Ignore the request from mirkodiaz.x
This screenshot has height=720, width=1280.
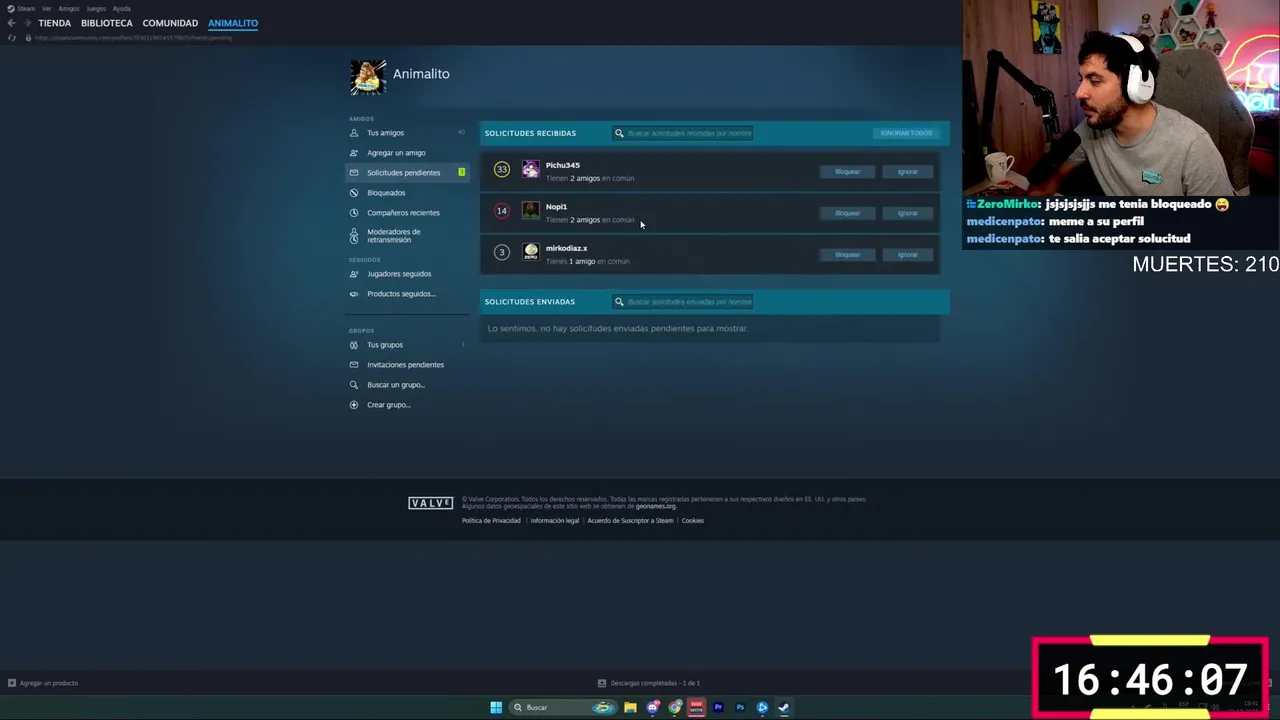(907, 255)
